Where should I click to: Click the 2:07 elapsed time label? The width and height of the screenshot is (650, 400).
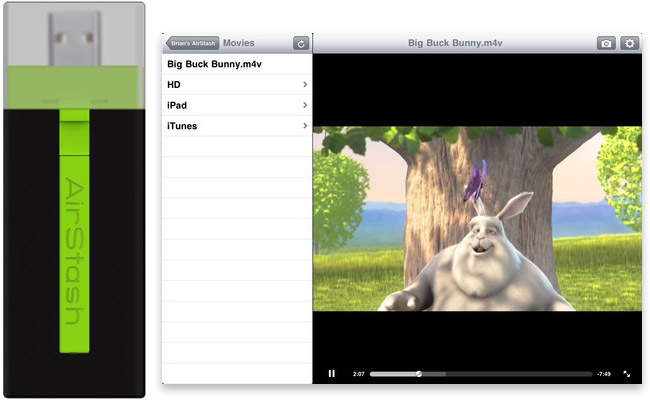(358, 374)
